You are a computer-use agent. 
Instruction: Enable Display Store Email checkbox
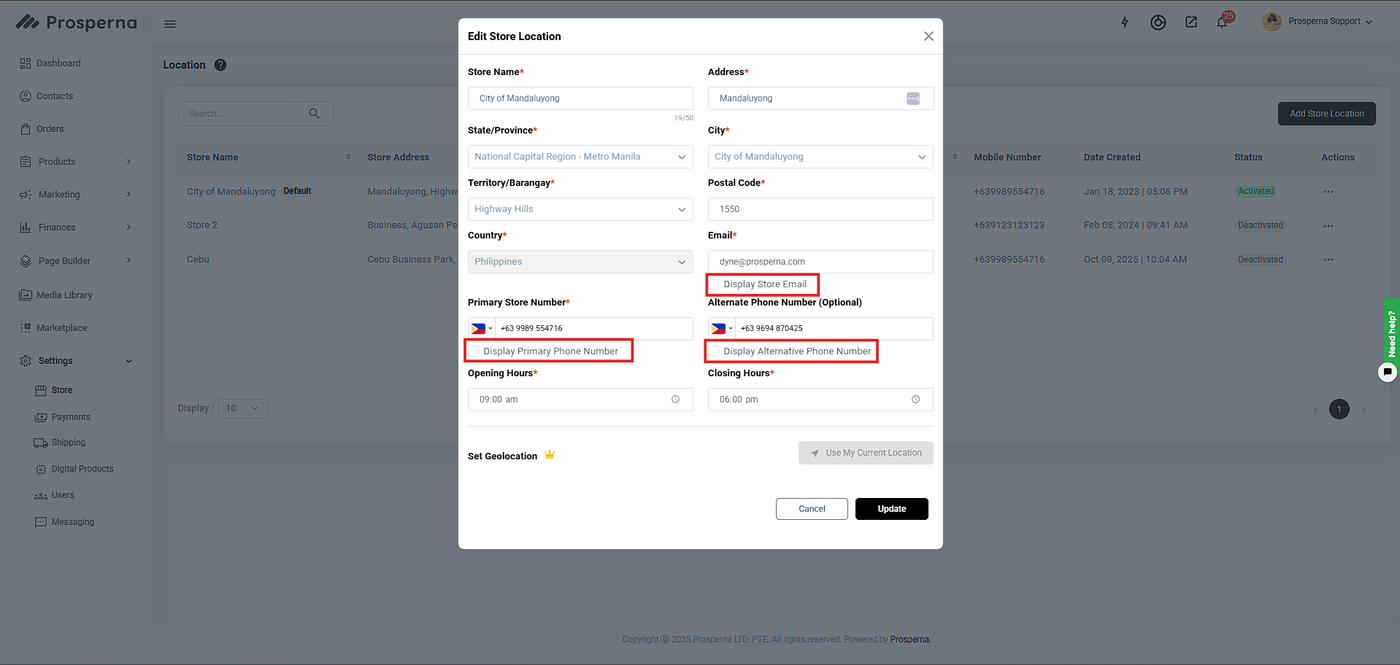pyautogui.click(x=715, y=284)
